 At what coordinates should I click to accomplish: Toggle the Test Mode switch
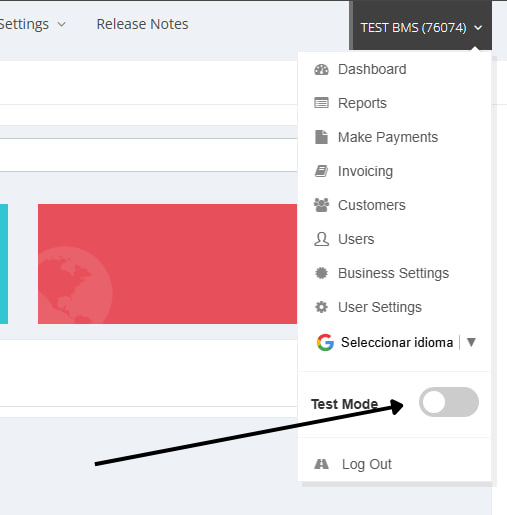click(449, 402)
